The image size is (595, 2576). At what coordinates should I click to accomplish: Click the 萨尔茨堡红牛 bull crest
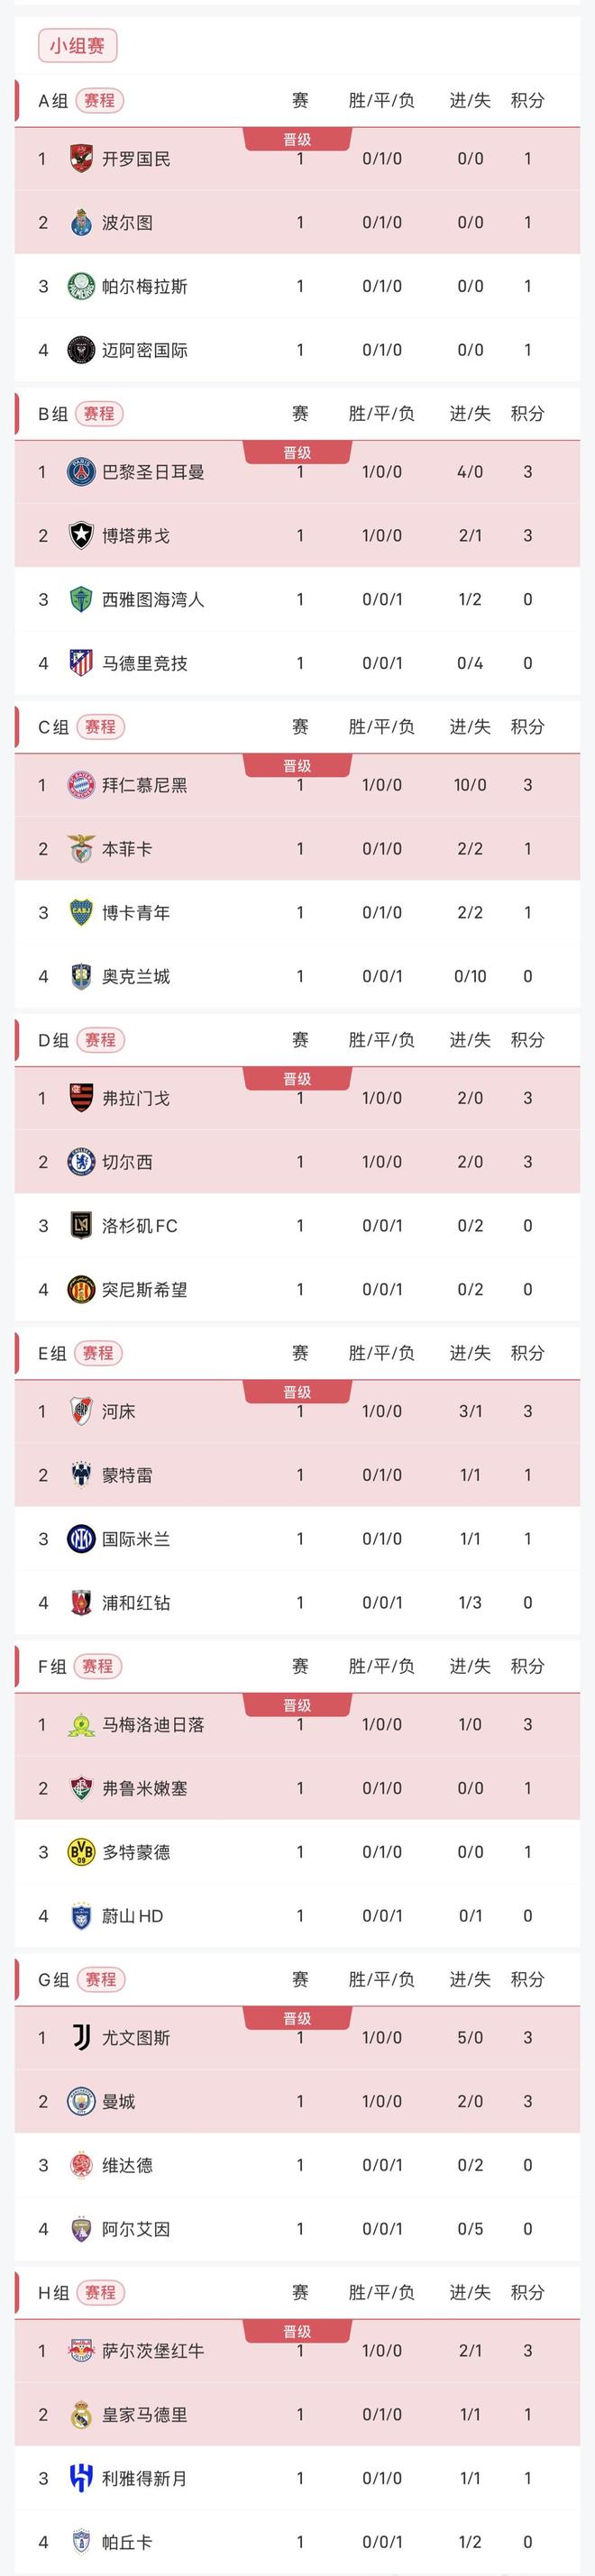[x=82, y=2350]
